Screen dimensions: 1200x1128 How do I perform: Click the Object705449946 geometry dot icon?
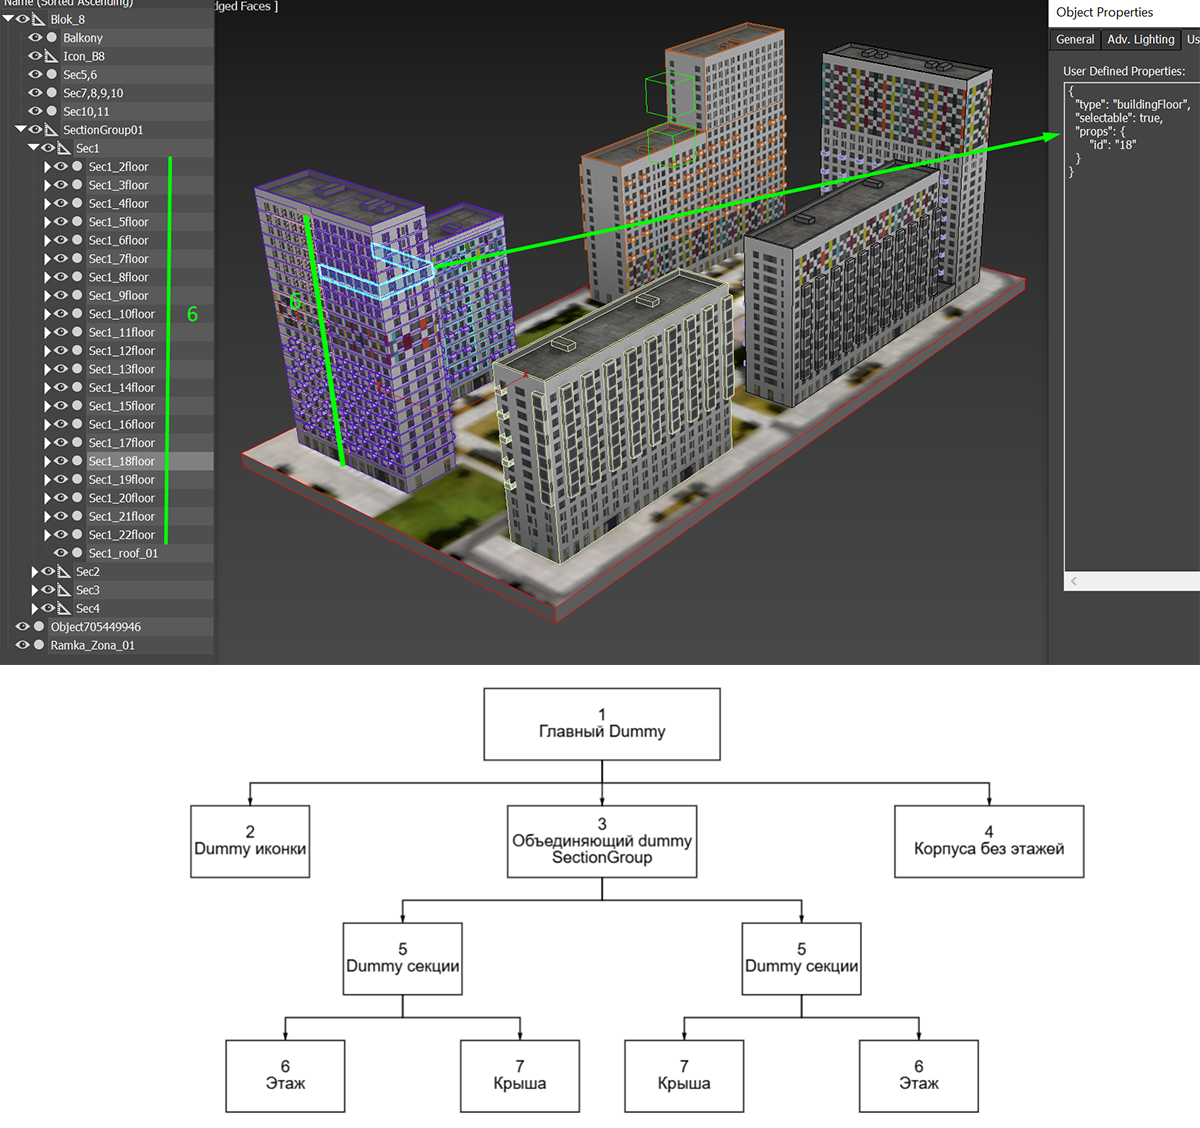click(39, 627)
